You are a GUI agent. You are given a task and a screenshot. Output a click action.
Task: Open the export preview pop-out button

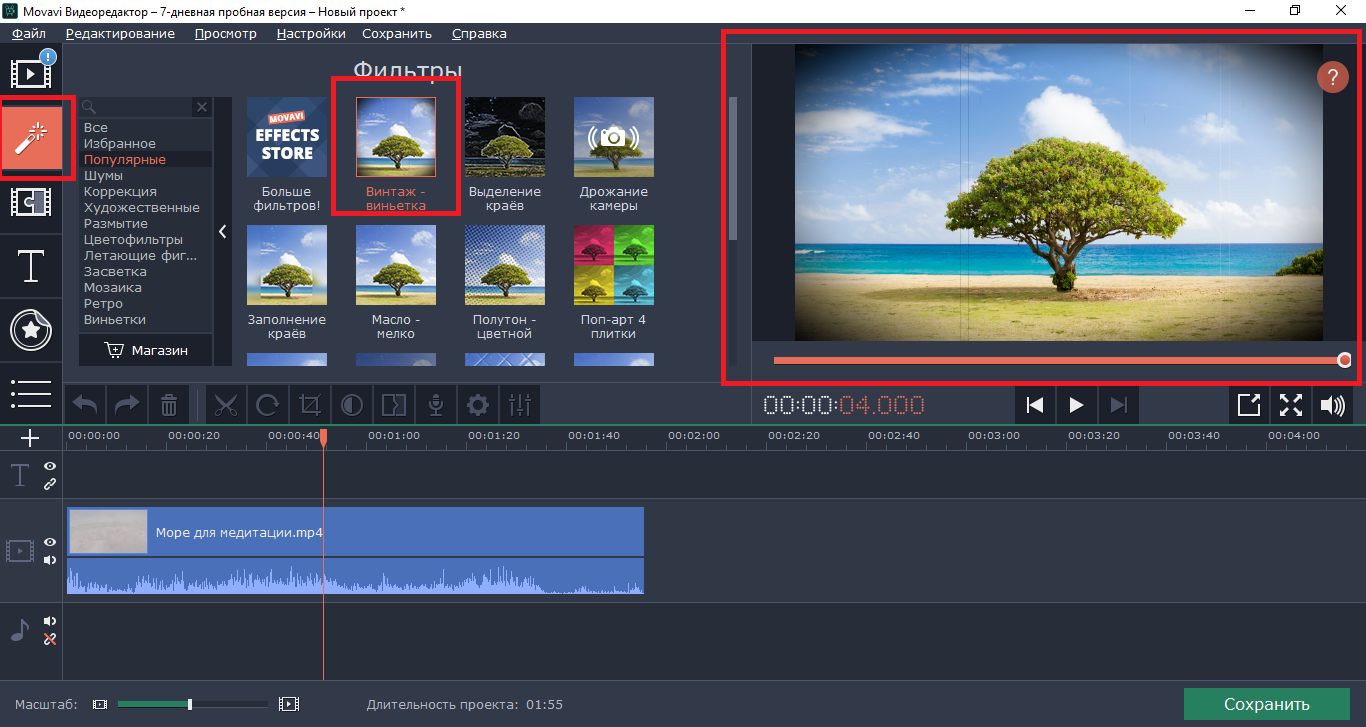(1249, 405)
